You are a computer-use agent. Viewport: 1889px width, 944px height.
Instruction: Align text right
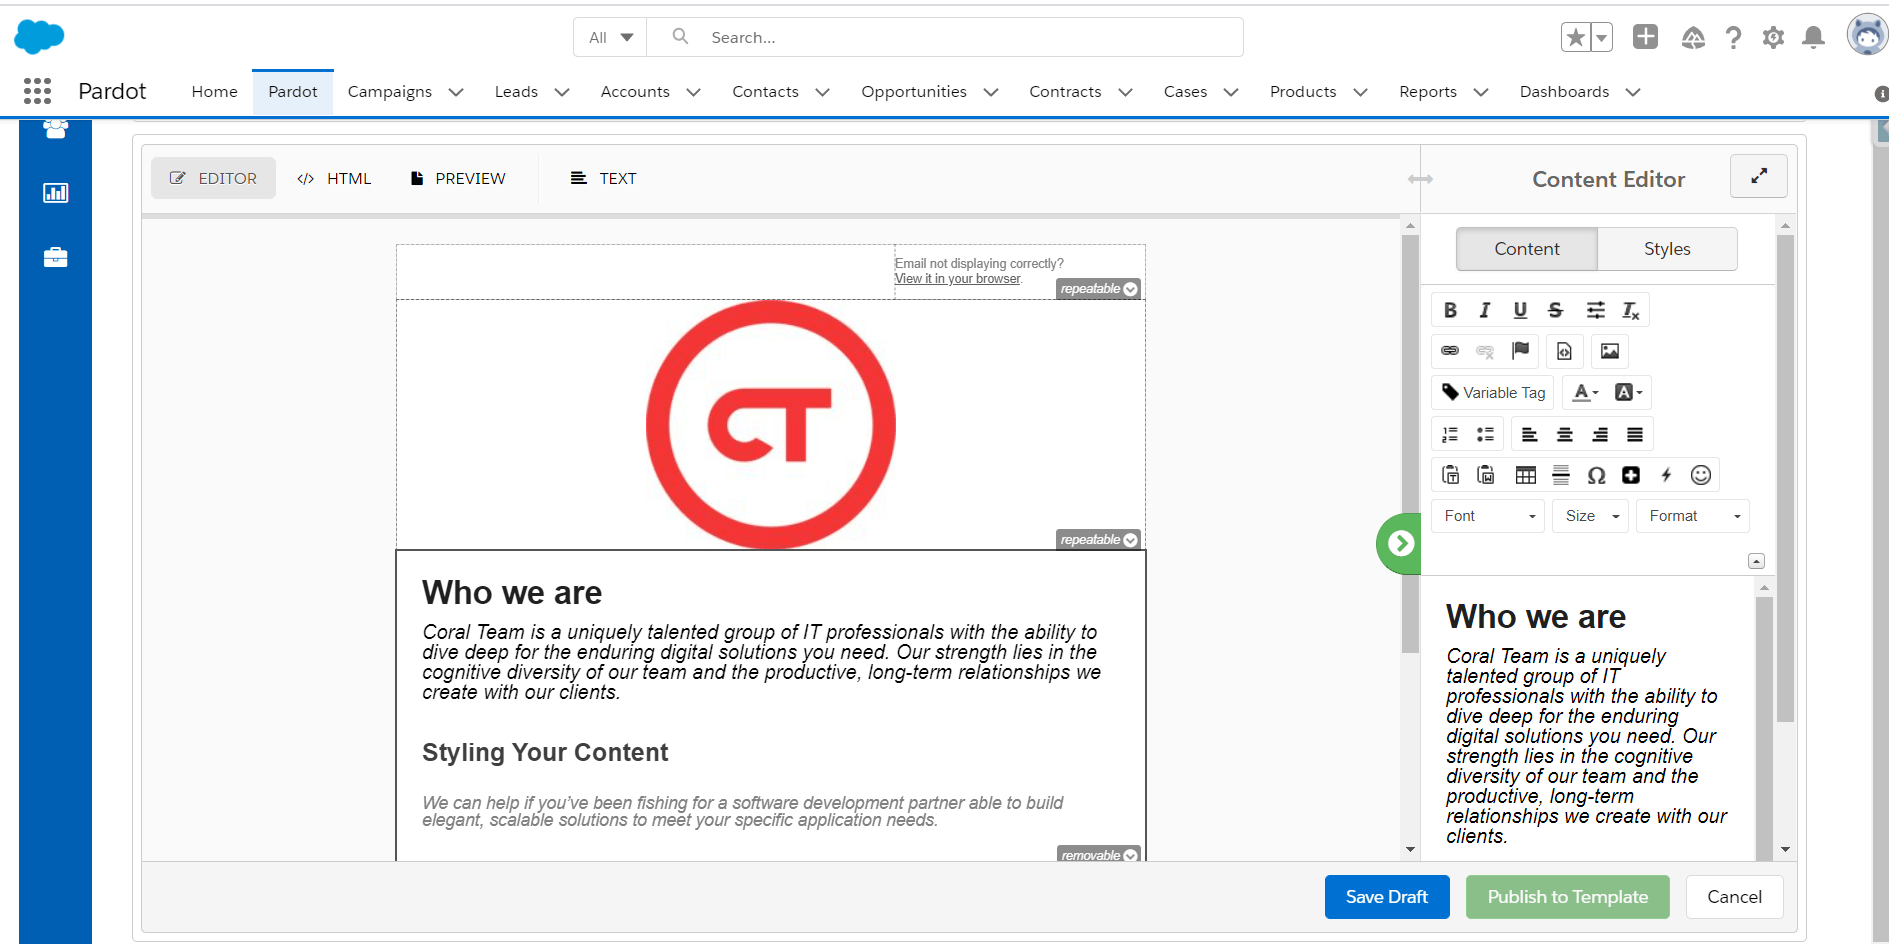[1600, 434]
